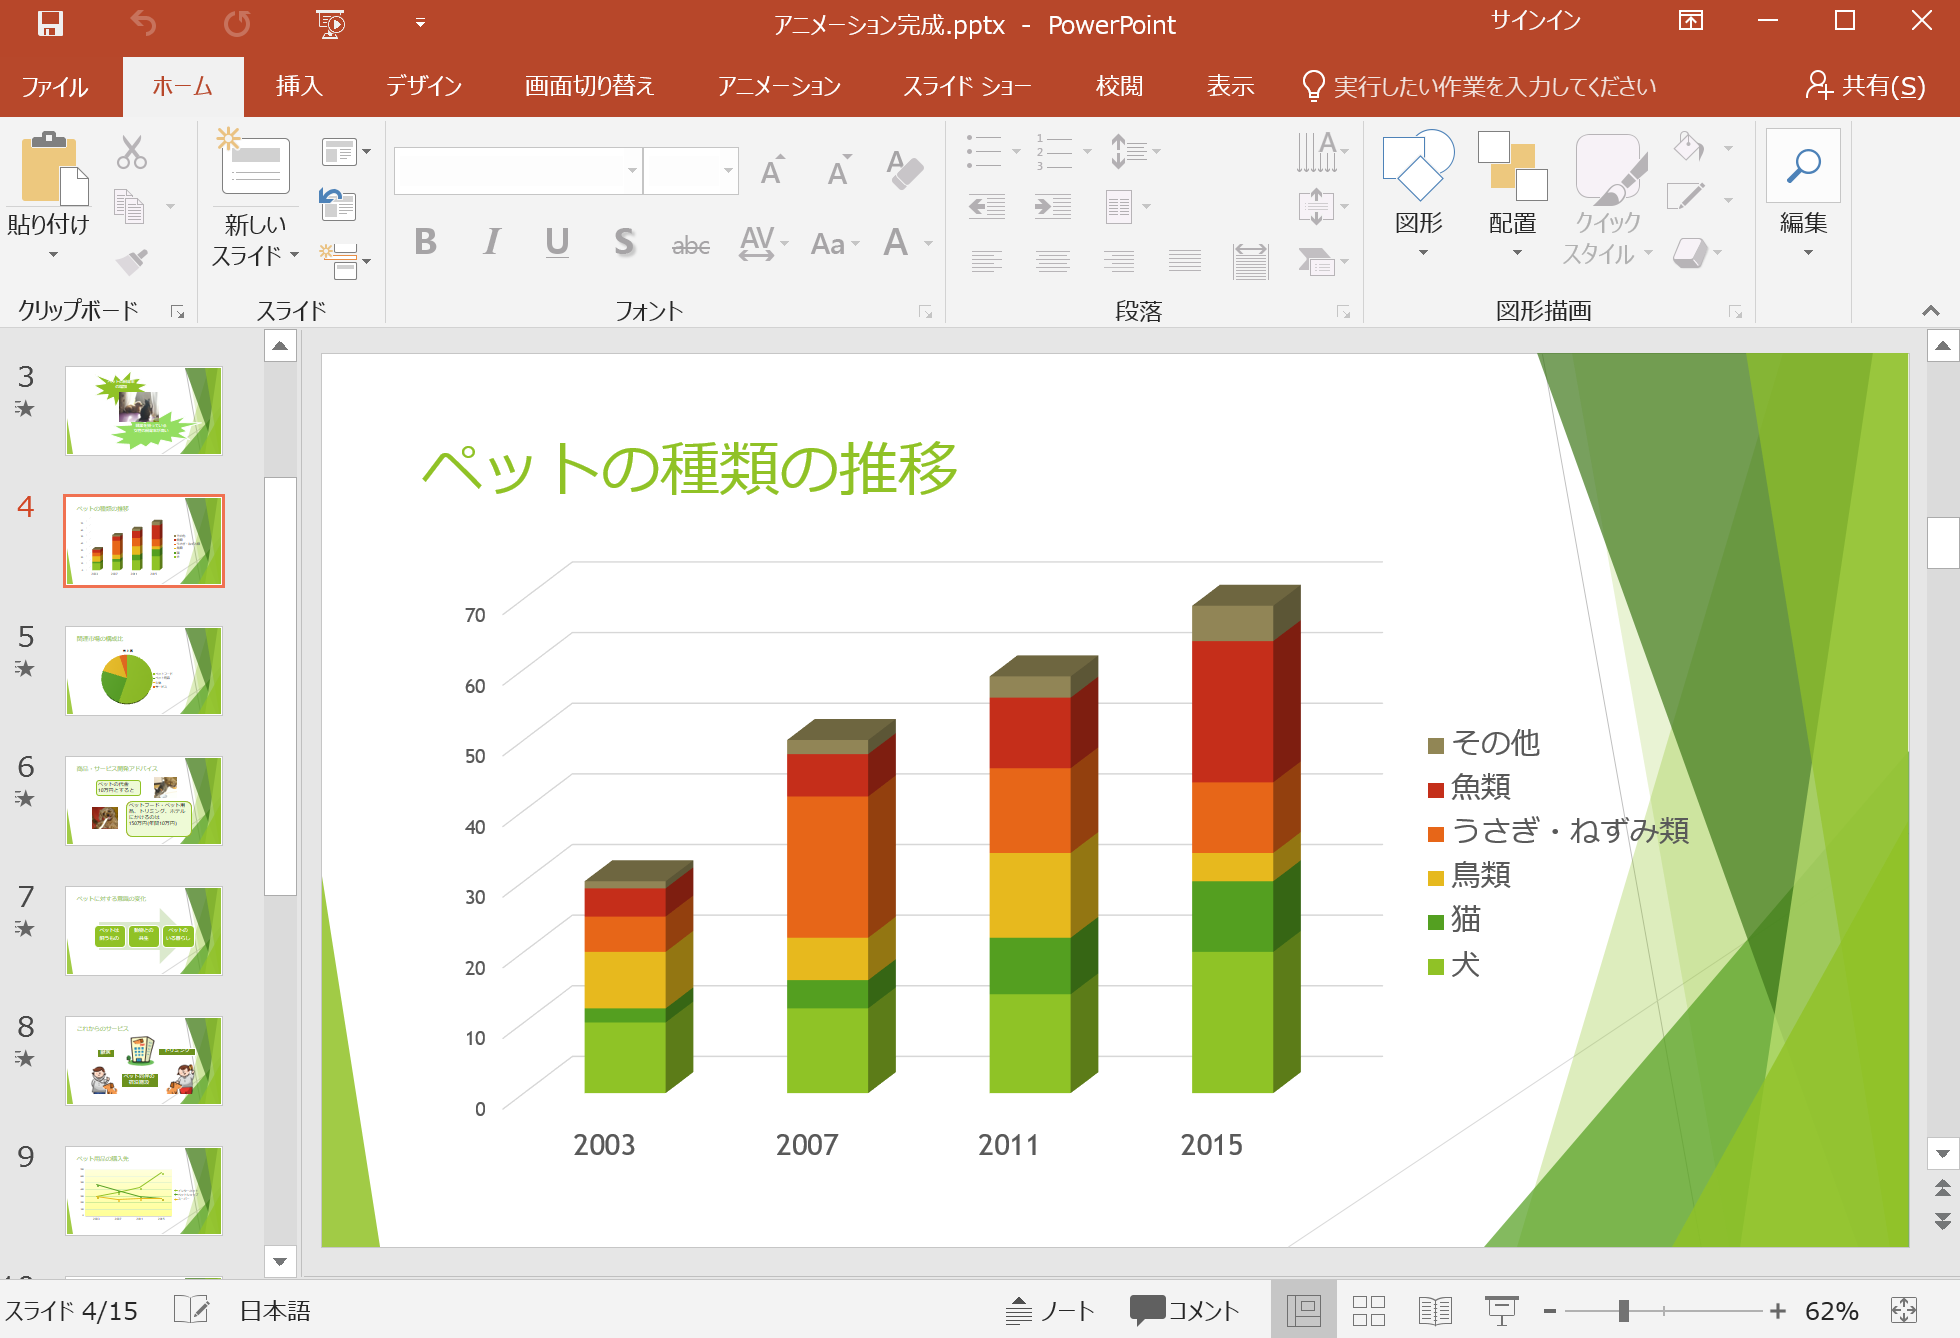Viewport: 1960px width, 1338px height.
Task: Select slide 9 line chart thumbnail
Action: [144, 1191]
